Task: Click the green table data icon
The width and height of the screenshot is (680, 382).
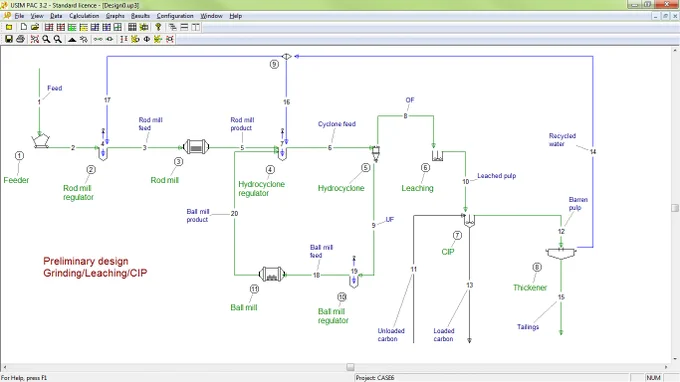Action: pos(72,27)
